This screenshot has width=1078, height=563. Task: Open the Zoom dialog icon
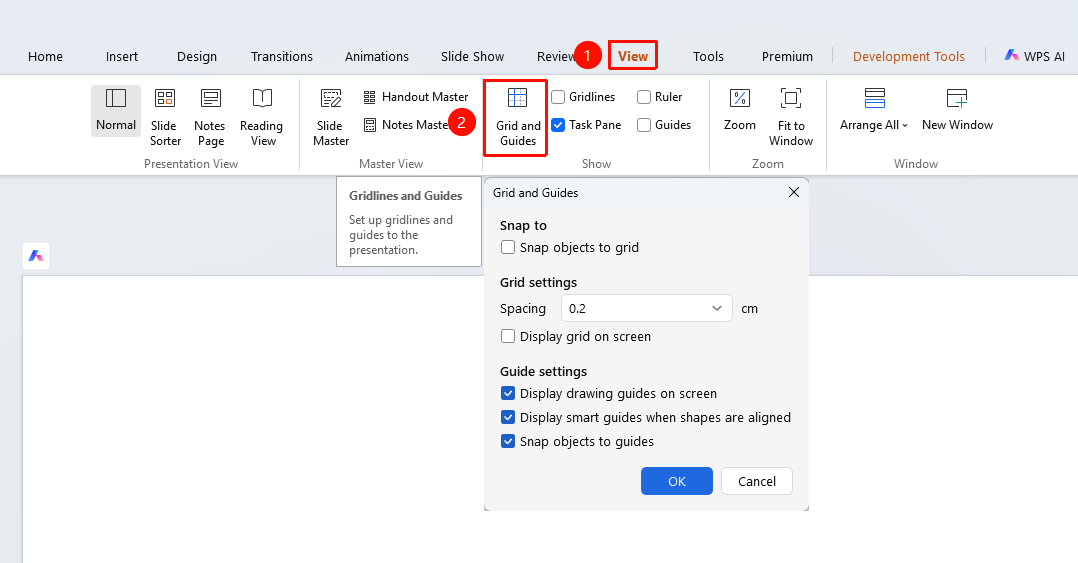point(740,98)
